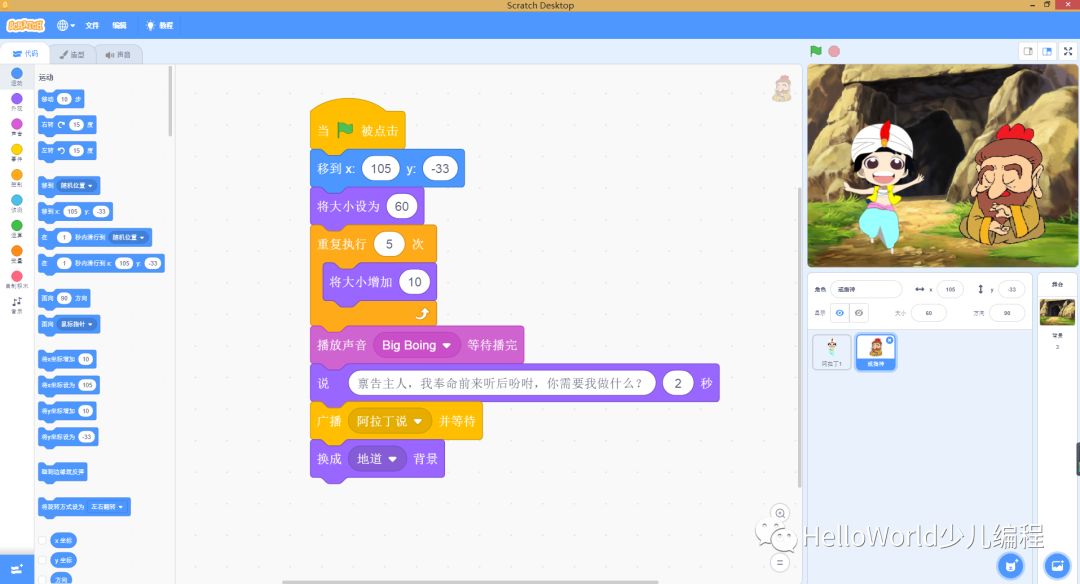
Task: Open the globe language selector
Action: point(66,25)
